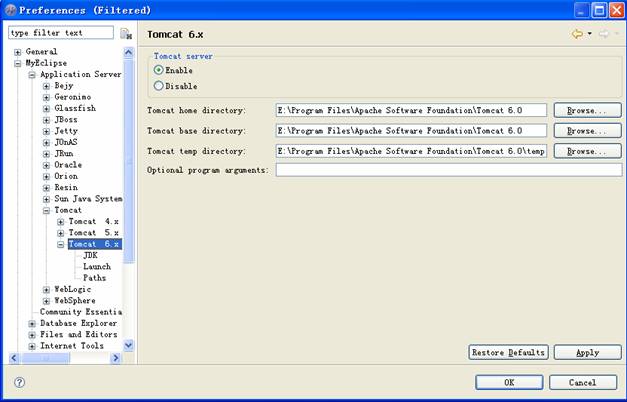Image resolution: width=627 pixels, height=402 pixels.
Task: Expand the Tomcat 4.x node
Action: point(61,222)
